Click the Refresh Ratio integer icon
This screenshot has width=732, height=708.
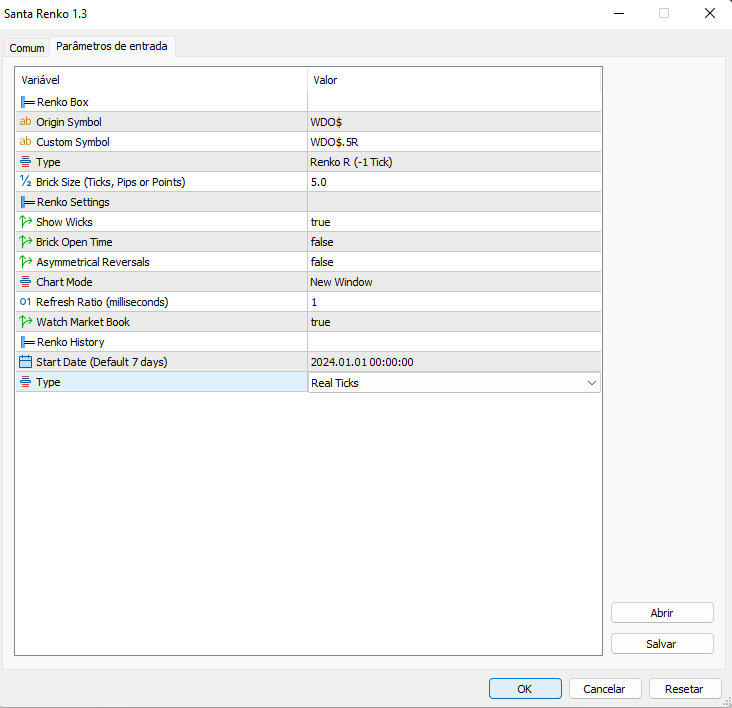pos(25,302)
